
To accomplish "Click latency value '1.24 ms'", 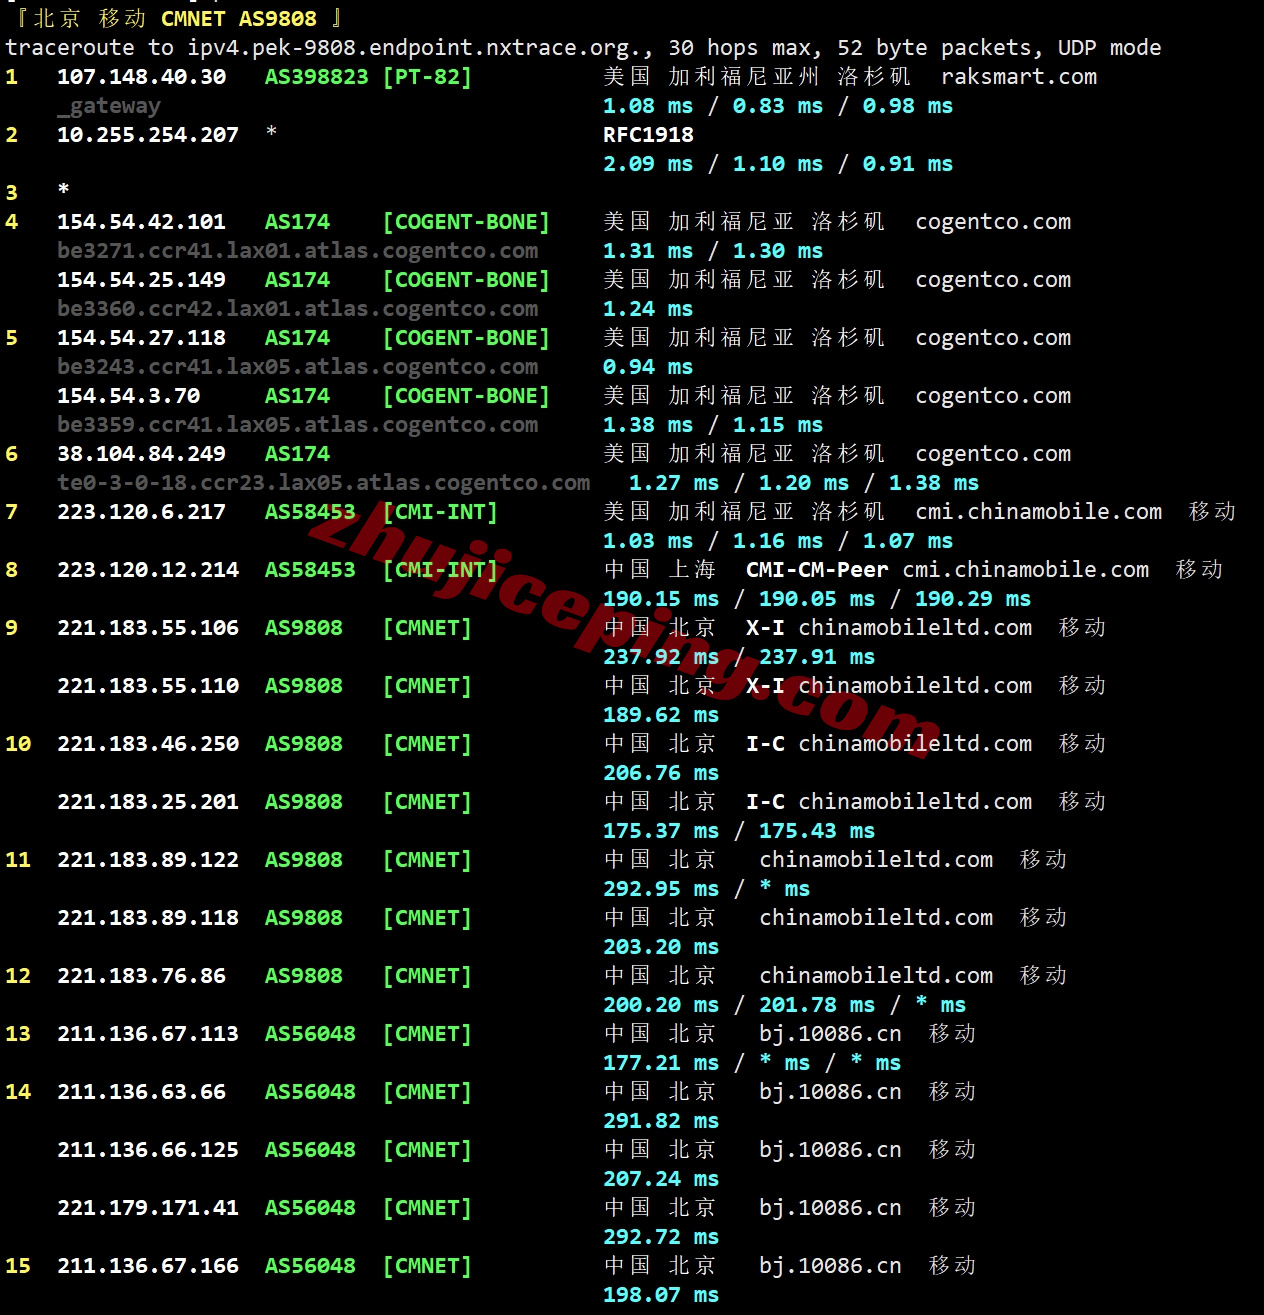I will point(648,309).
